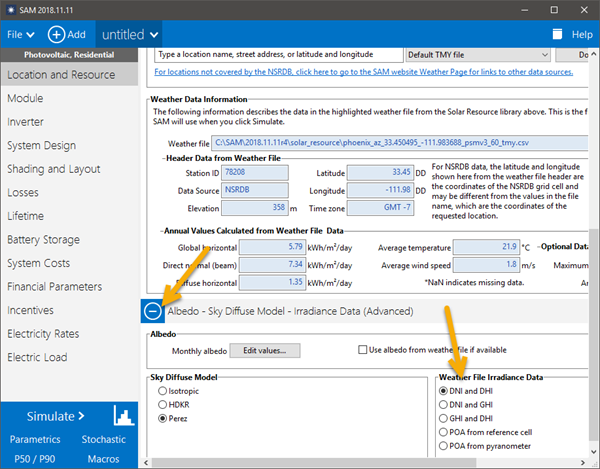Viewport: 600px width, 469px height.
Task: Open the P50 / P90 simulations
Action: [35, 456]
